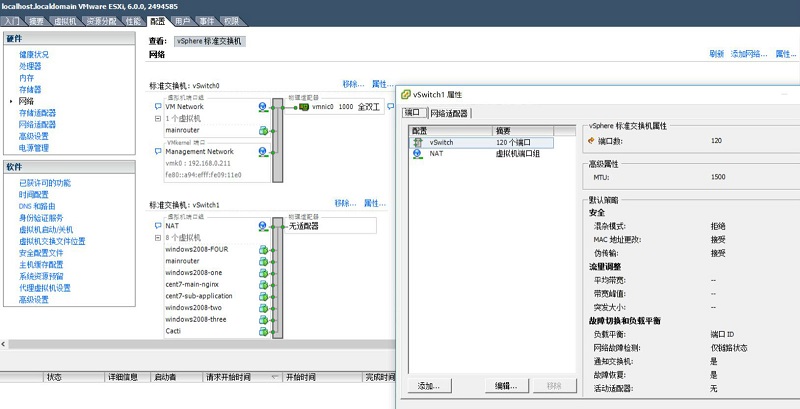Click the NAT port group icon in dialog list
The width and height of the screenshot is (800, 409).
click(418, 154)
